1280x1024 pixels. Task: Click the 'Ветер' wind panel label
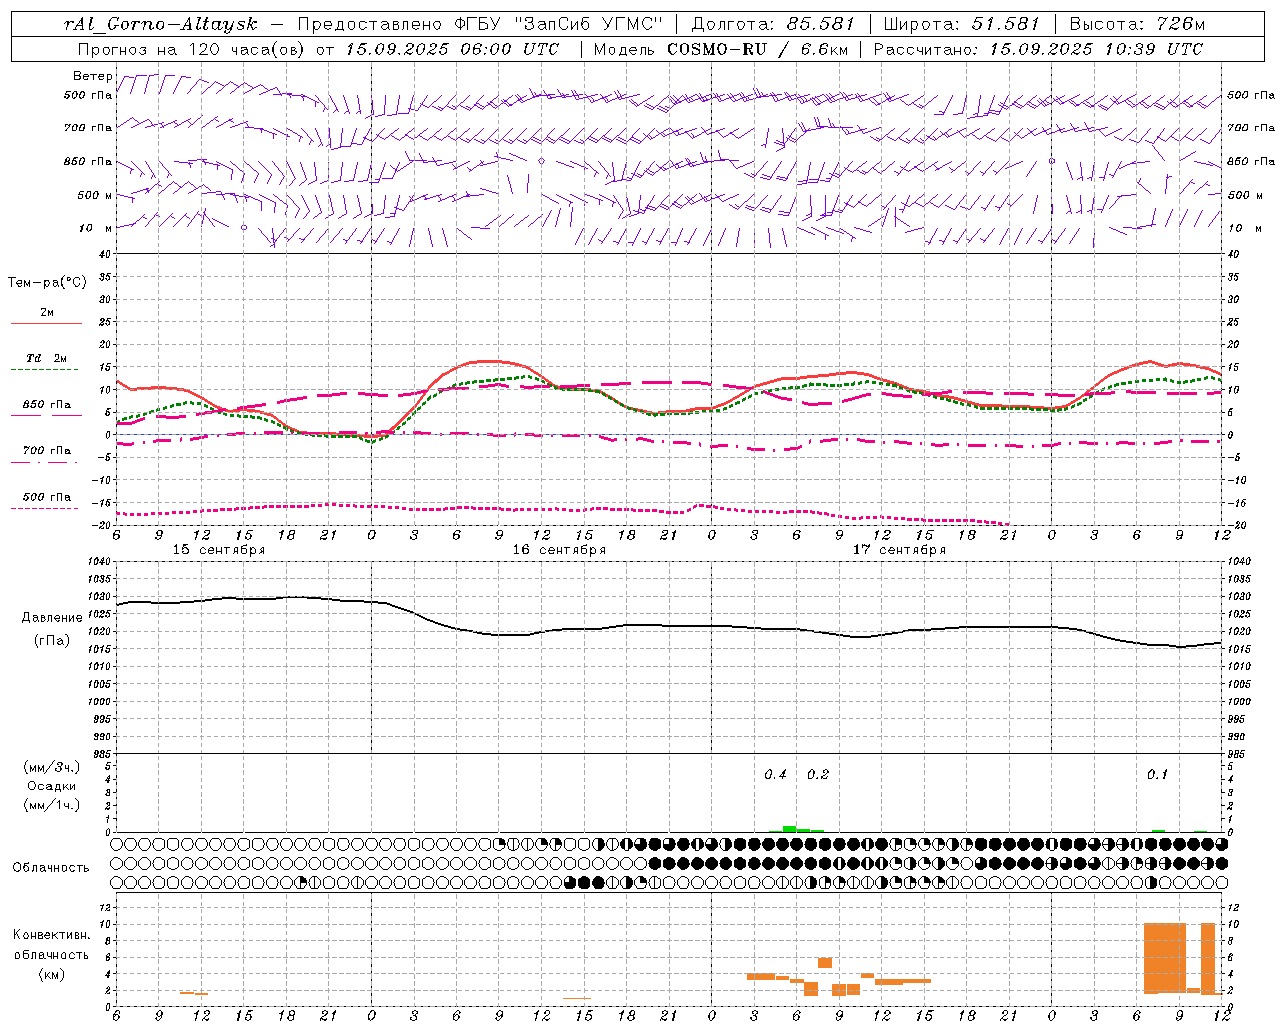(x=92, y=76)
